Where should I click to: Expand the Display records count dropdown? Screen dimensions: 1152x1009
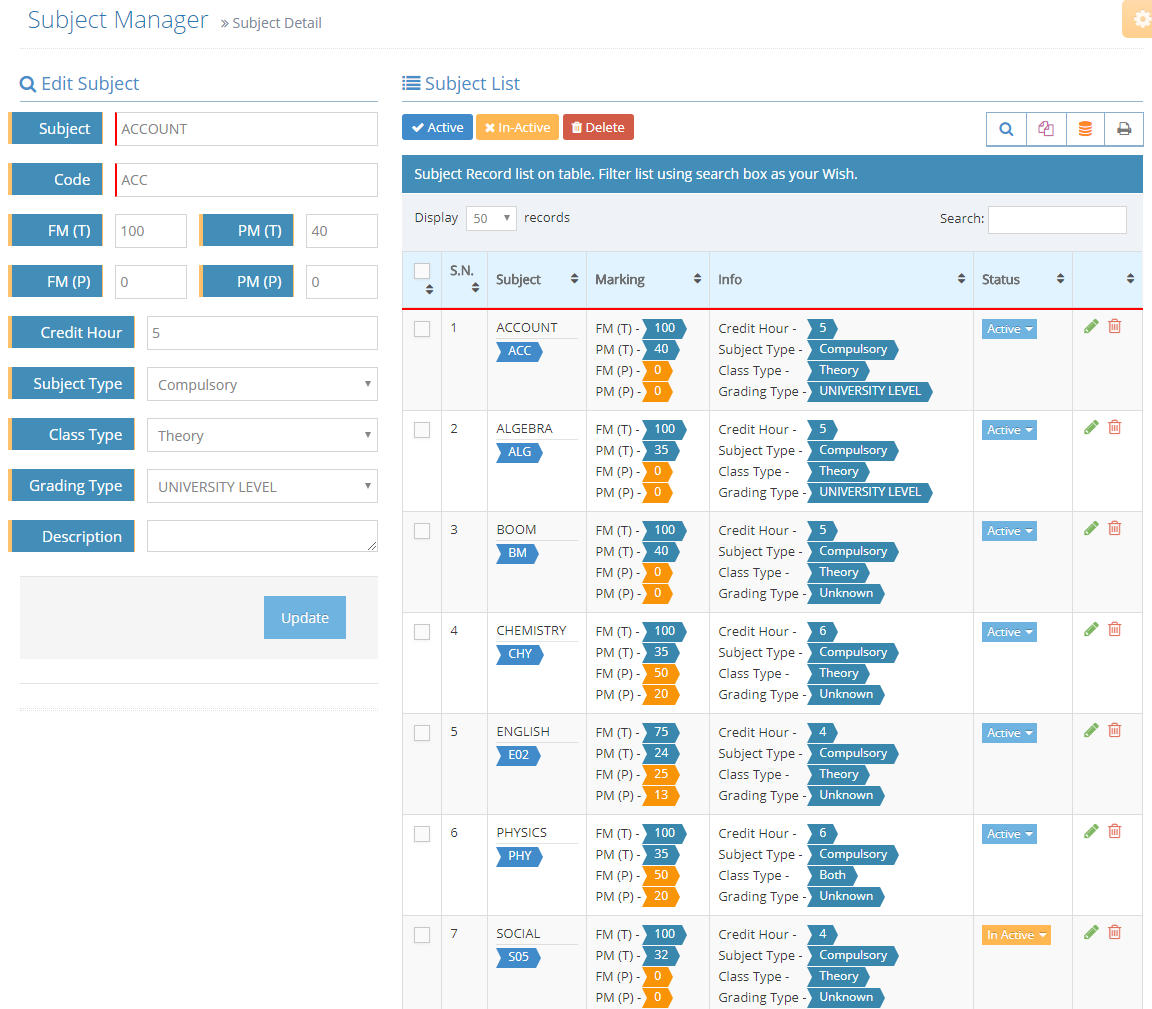coord(491,218)
